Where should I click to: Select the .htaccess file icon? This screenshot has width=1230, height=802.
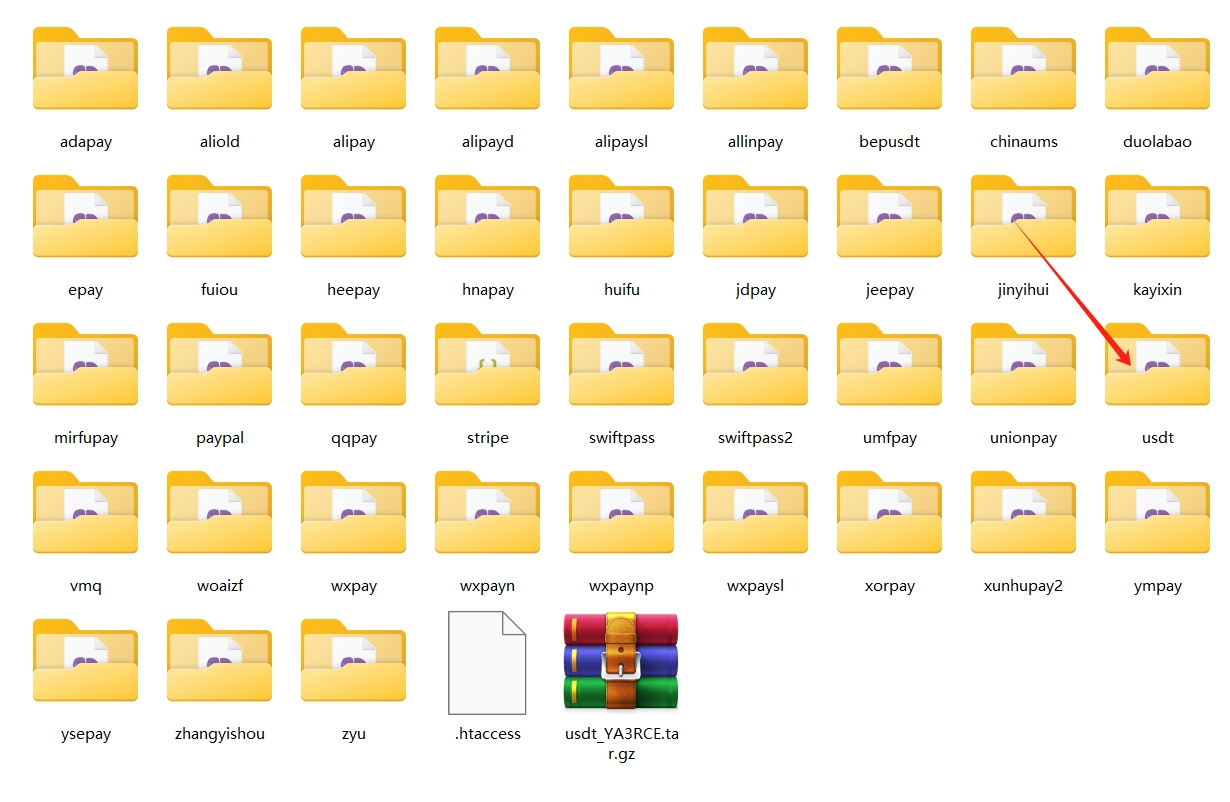pos(487,664)
